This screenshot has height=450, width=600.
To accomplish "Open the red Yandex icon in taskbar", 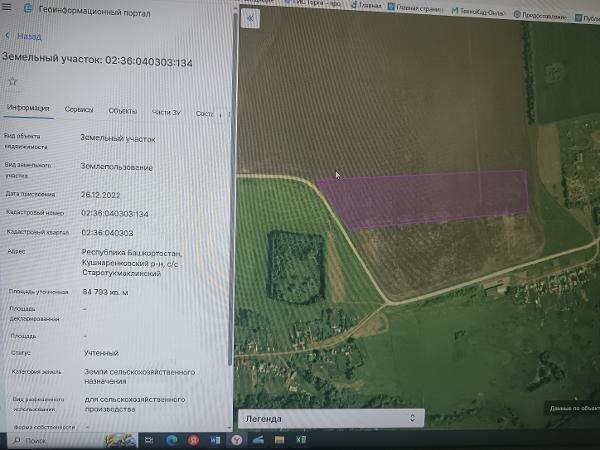I will 193,440.
